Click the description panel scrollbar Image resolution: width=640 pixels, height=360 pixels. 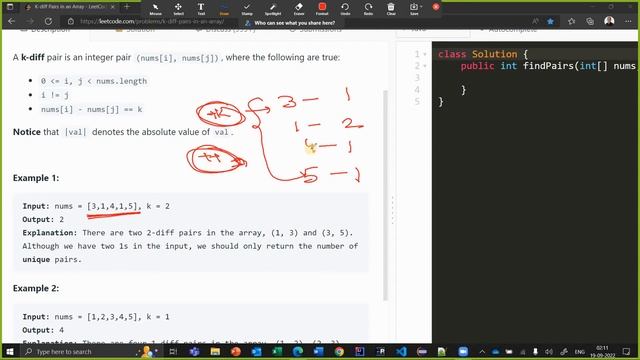(385, 195)
